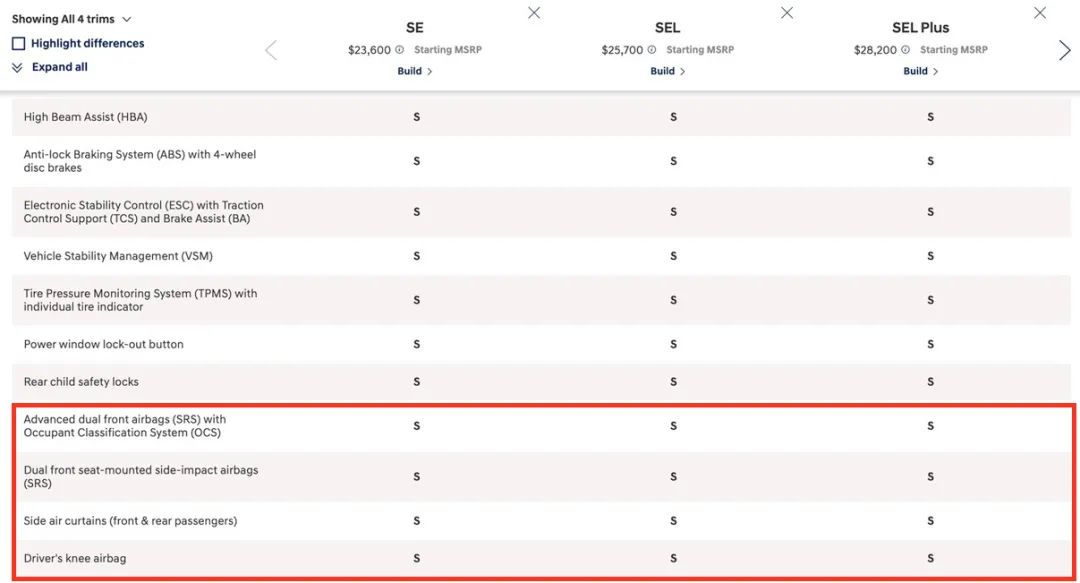Screen dimensions: 1080x583
Task: Enable the Highlight differences checkbox
Action: pyautogui.click(x=18, y=43)
